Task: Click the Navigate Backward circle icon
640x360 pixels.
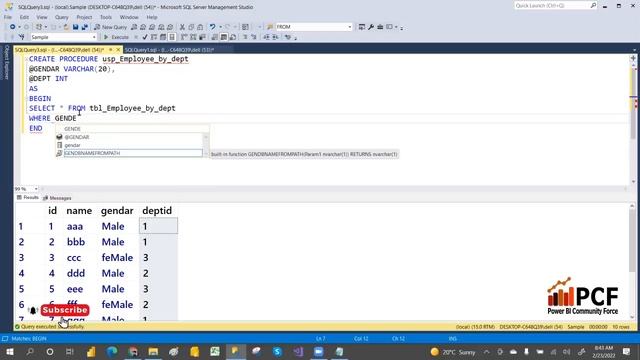Action: coord(12,27)
